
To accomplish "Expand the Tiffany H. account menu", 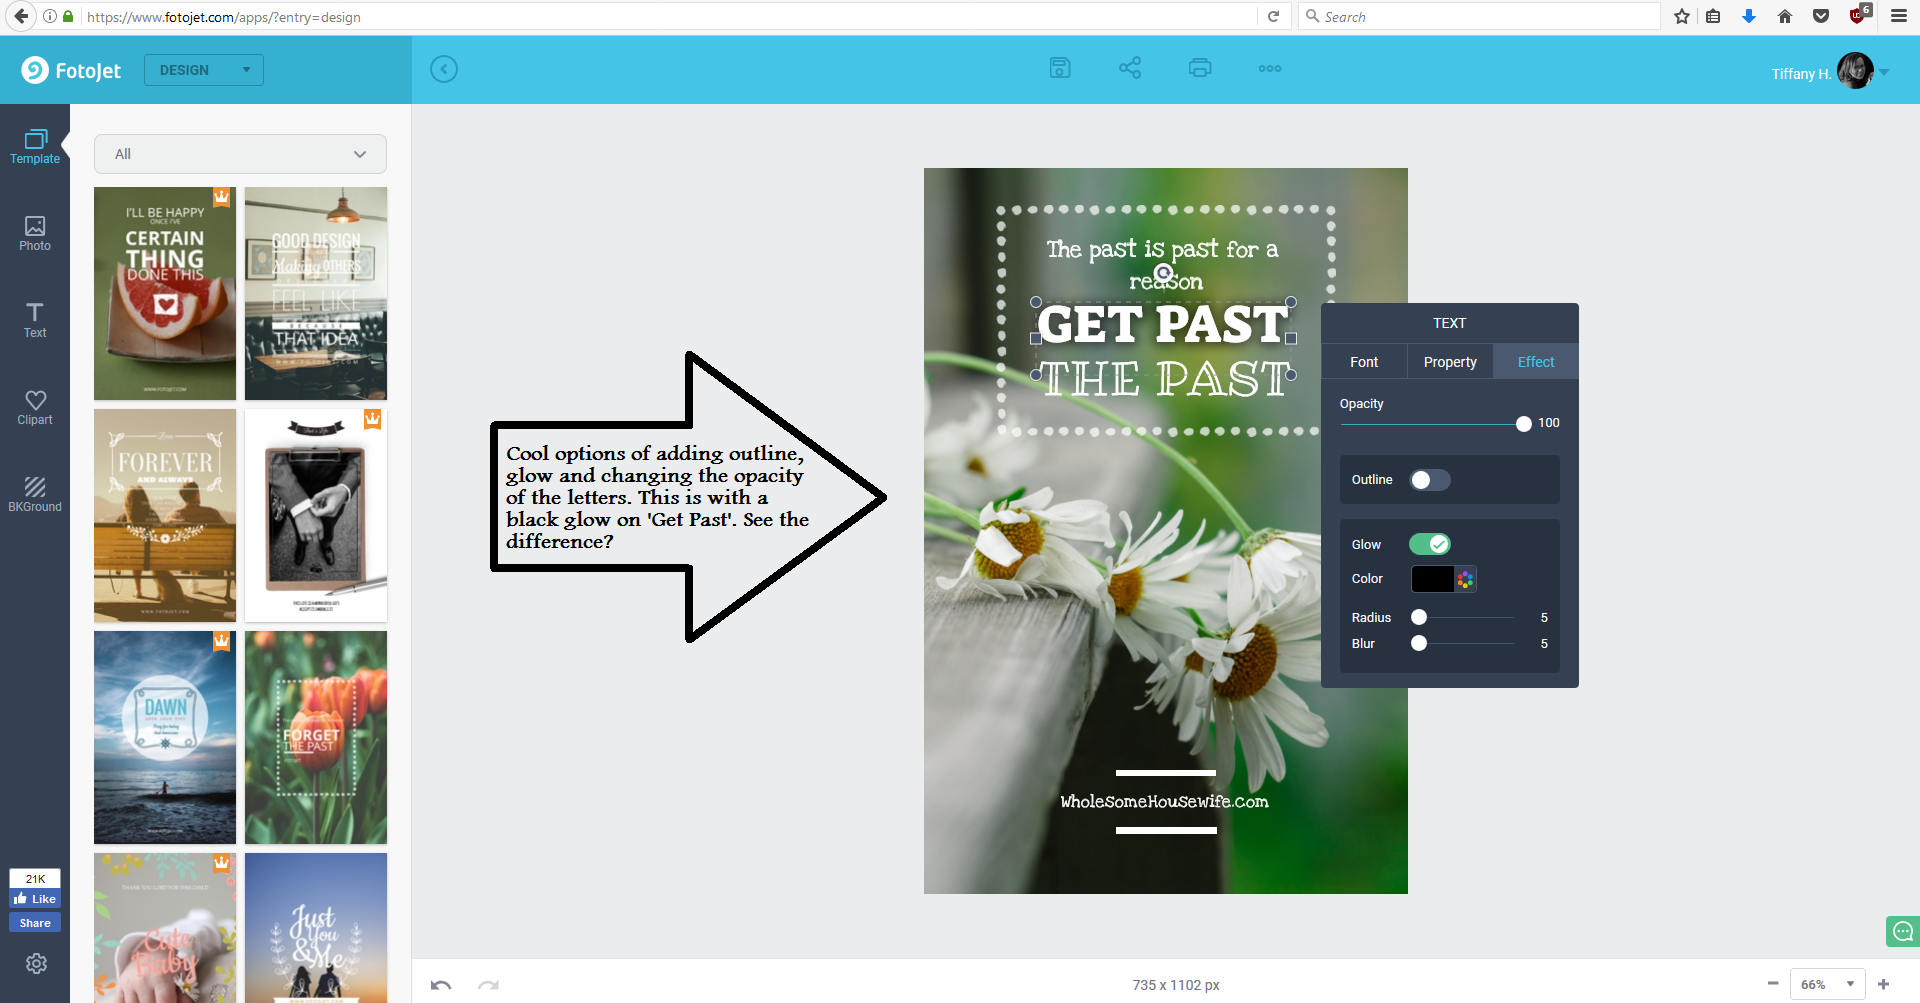I will pos(1884,72).
